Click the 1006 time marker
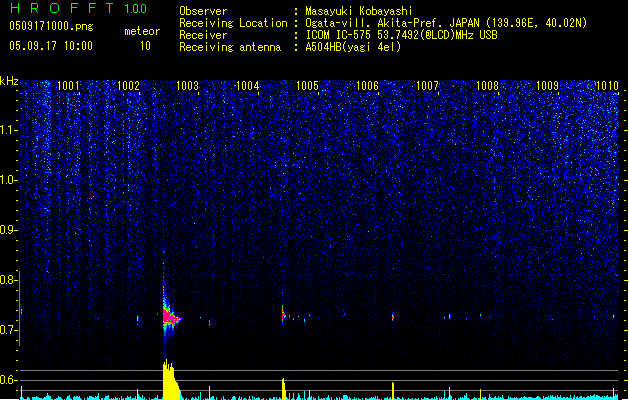The image size is (629, 400). coord(367,86)
